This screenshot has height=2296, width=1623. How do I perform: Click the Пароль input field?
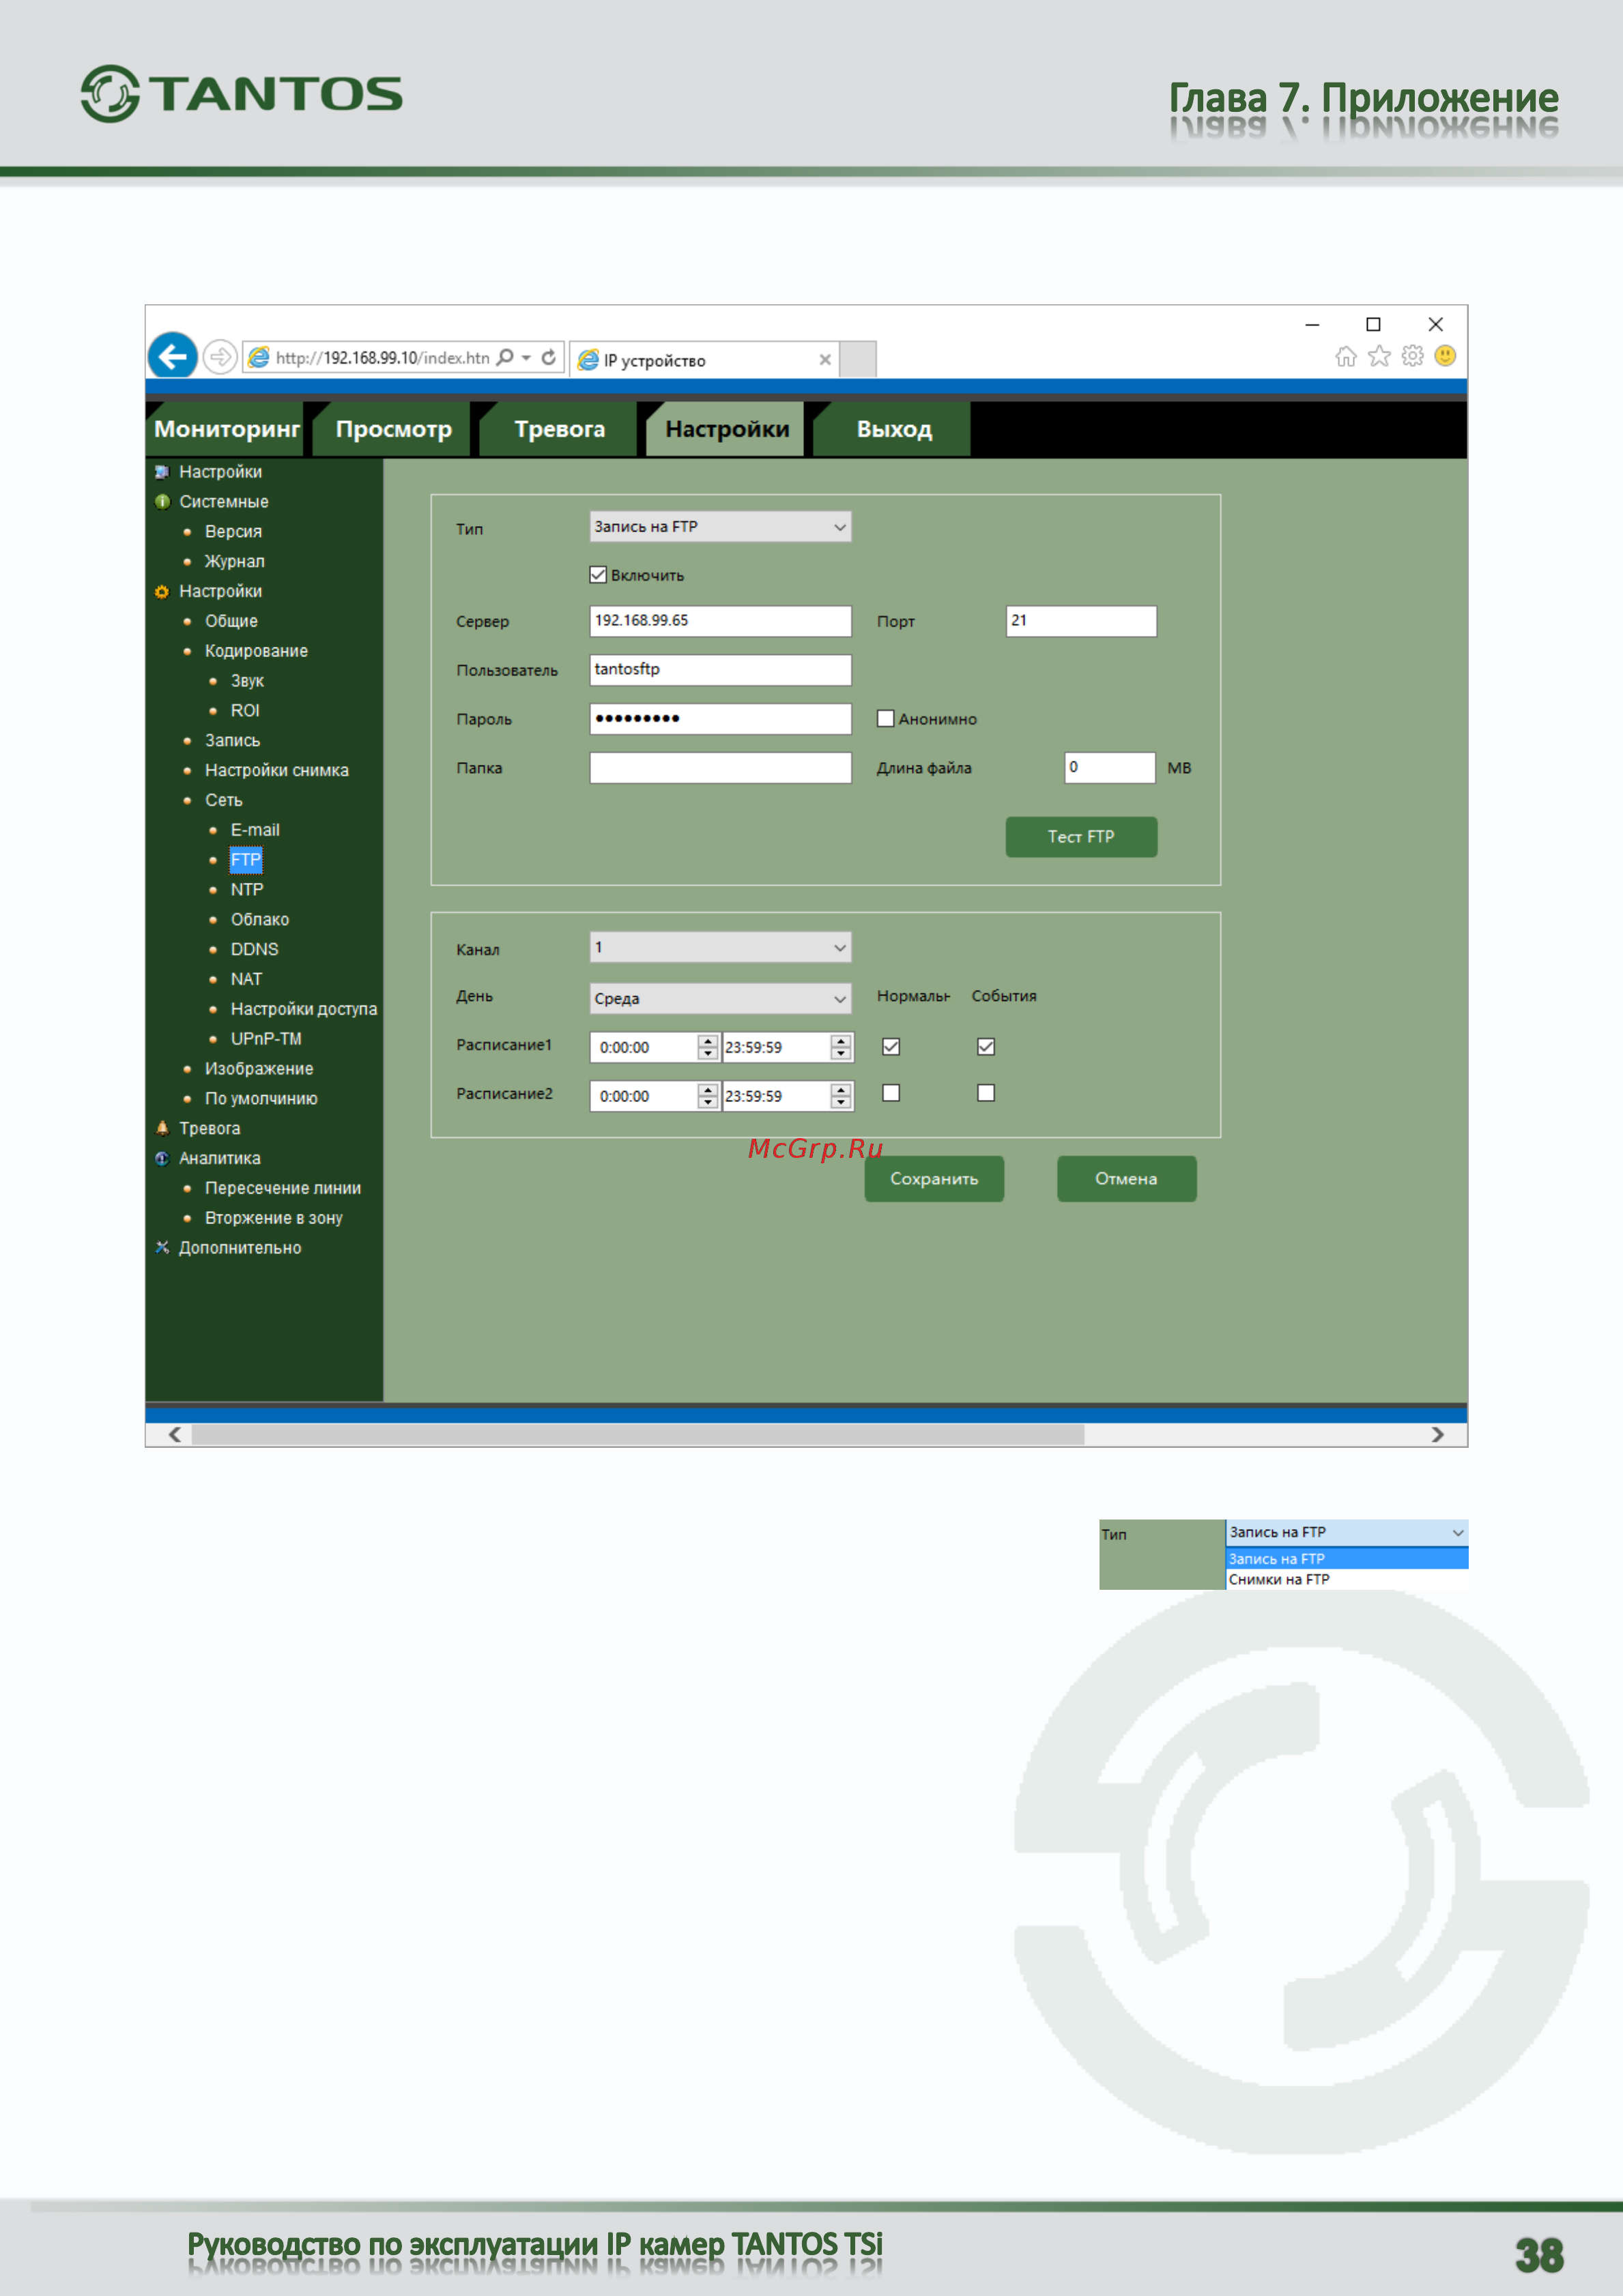pos(720,719)
